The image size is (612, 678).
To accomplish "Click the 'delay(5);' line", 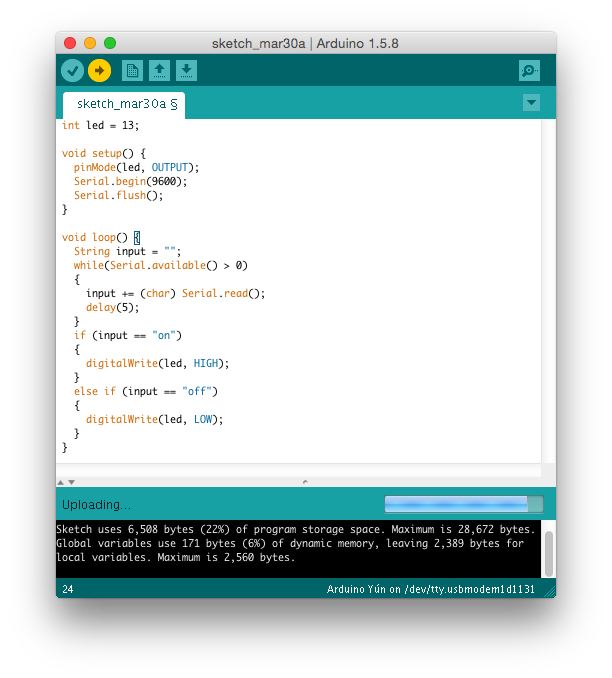I will 112,307.
